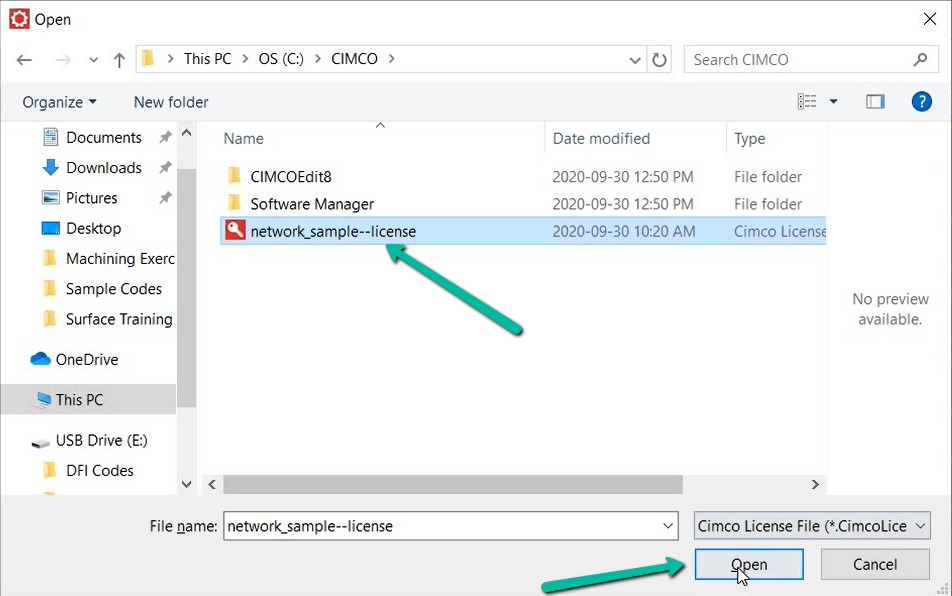The width and height of the screenshot is (952, 596).
Task: Click pin icon beside Downloads
Action: click(x=165, y=168)
